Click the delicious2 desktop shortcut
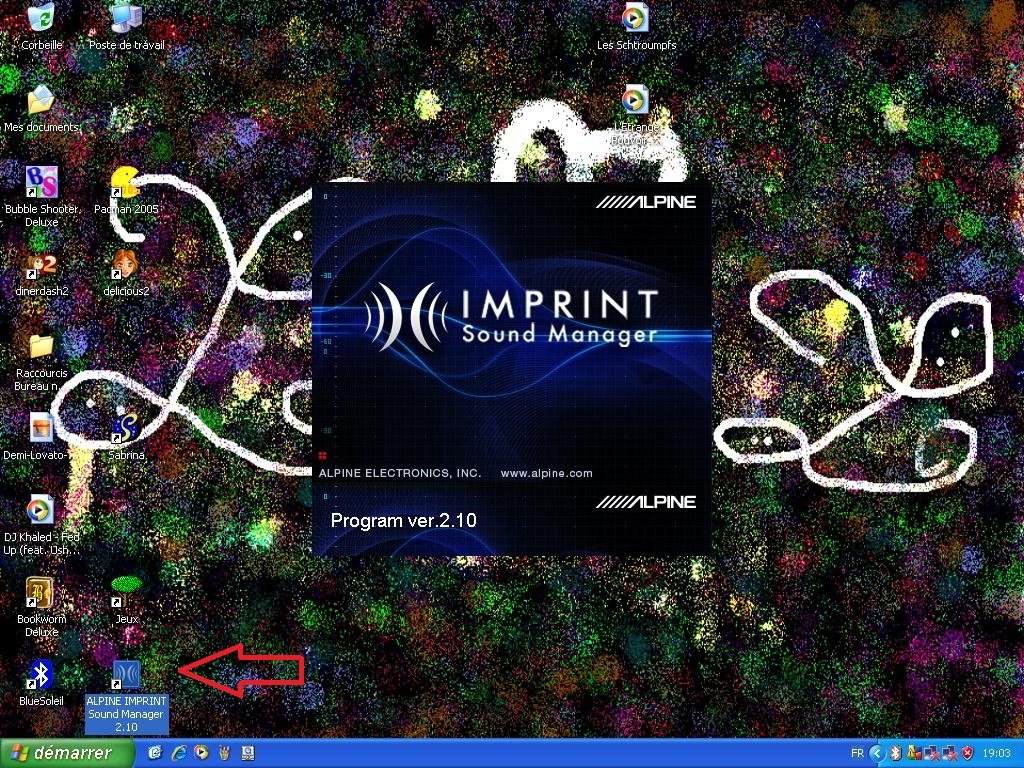 tap(126, 265)
